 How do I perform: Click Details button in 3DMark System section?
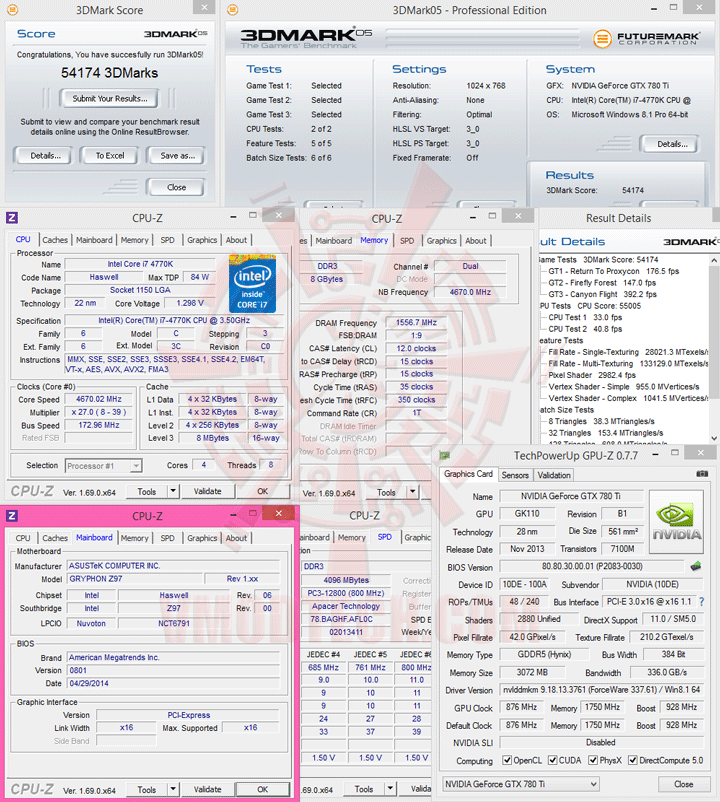point(672,144)
